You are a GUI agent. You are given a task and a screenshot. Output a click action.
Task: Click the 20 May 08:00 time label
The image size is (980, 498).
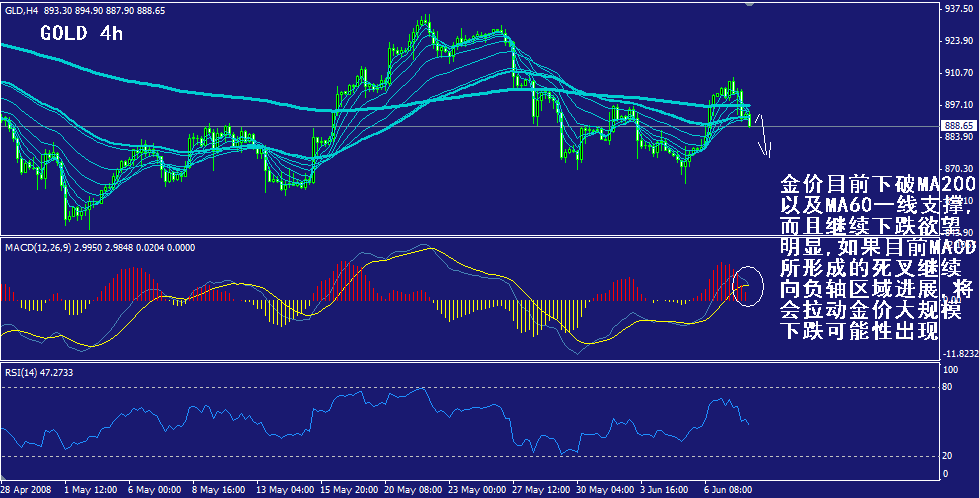412,489
